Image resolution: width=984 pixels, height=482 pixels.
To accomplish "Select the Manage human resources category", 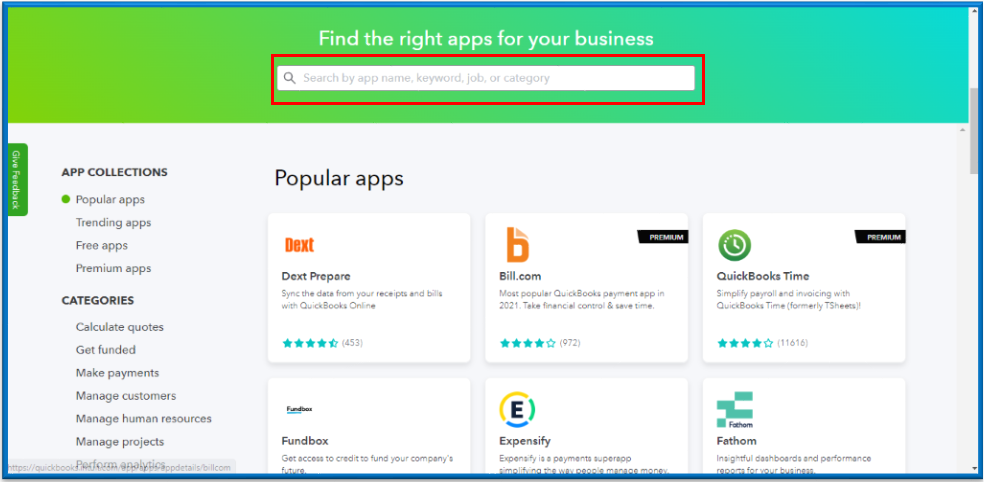I will [x=144, y=419].
